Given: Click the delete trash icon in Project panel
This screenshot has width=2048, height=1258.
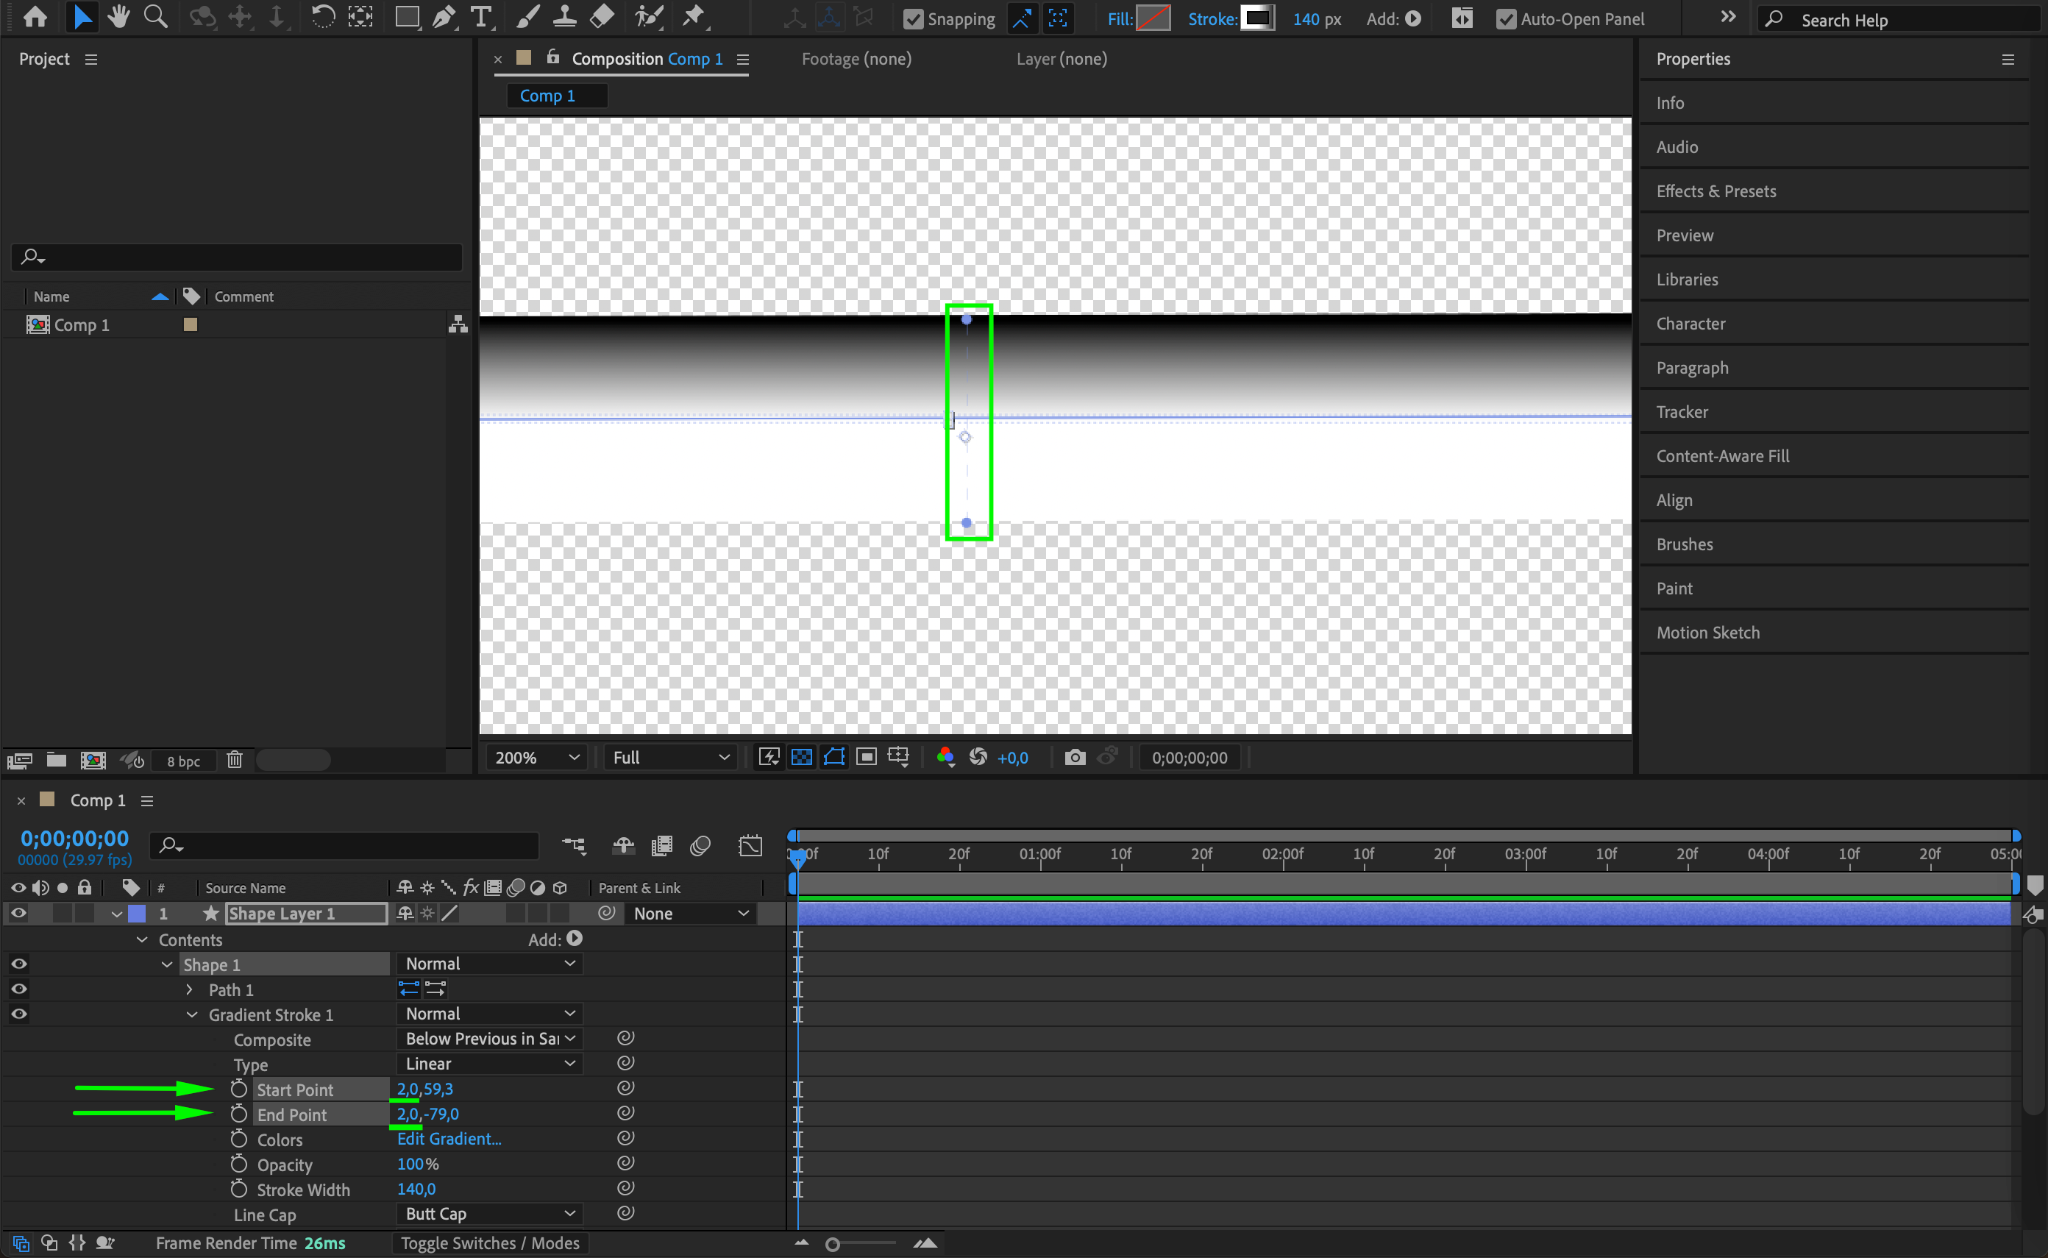Looking at the screenshot, I should tap(234, 760).
